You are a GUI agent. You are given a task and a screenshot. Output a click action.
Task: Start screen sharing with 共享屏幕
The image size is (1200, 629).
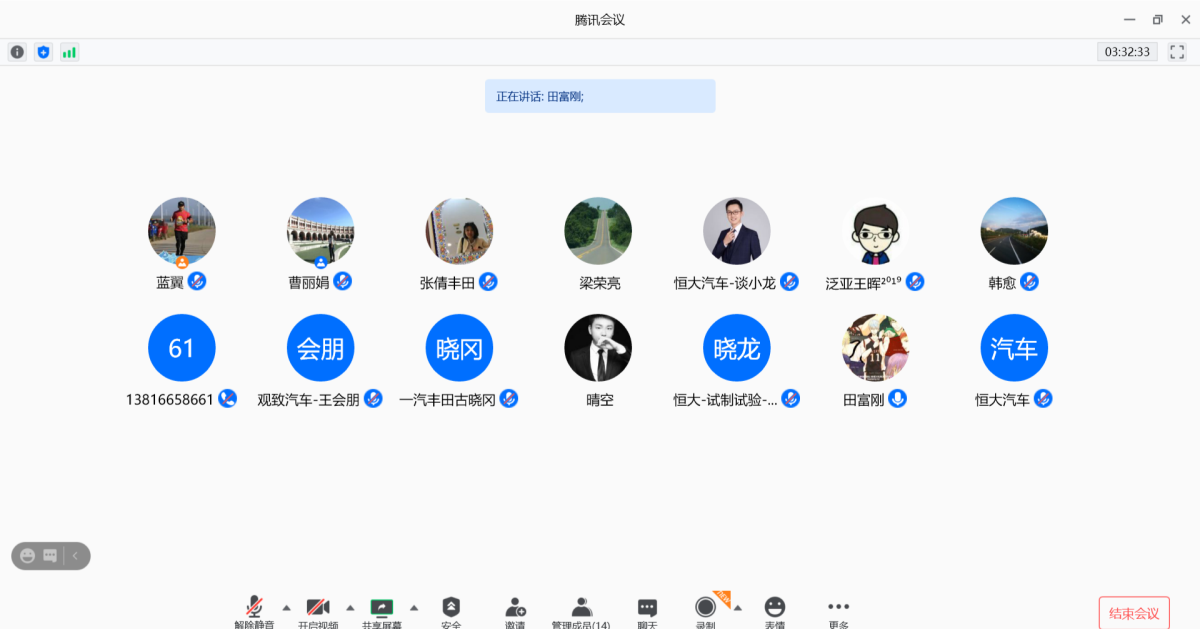tap(381, 609)
